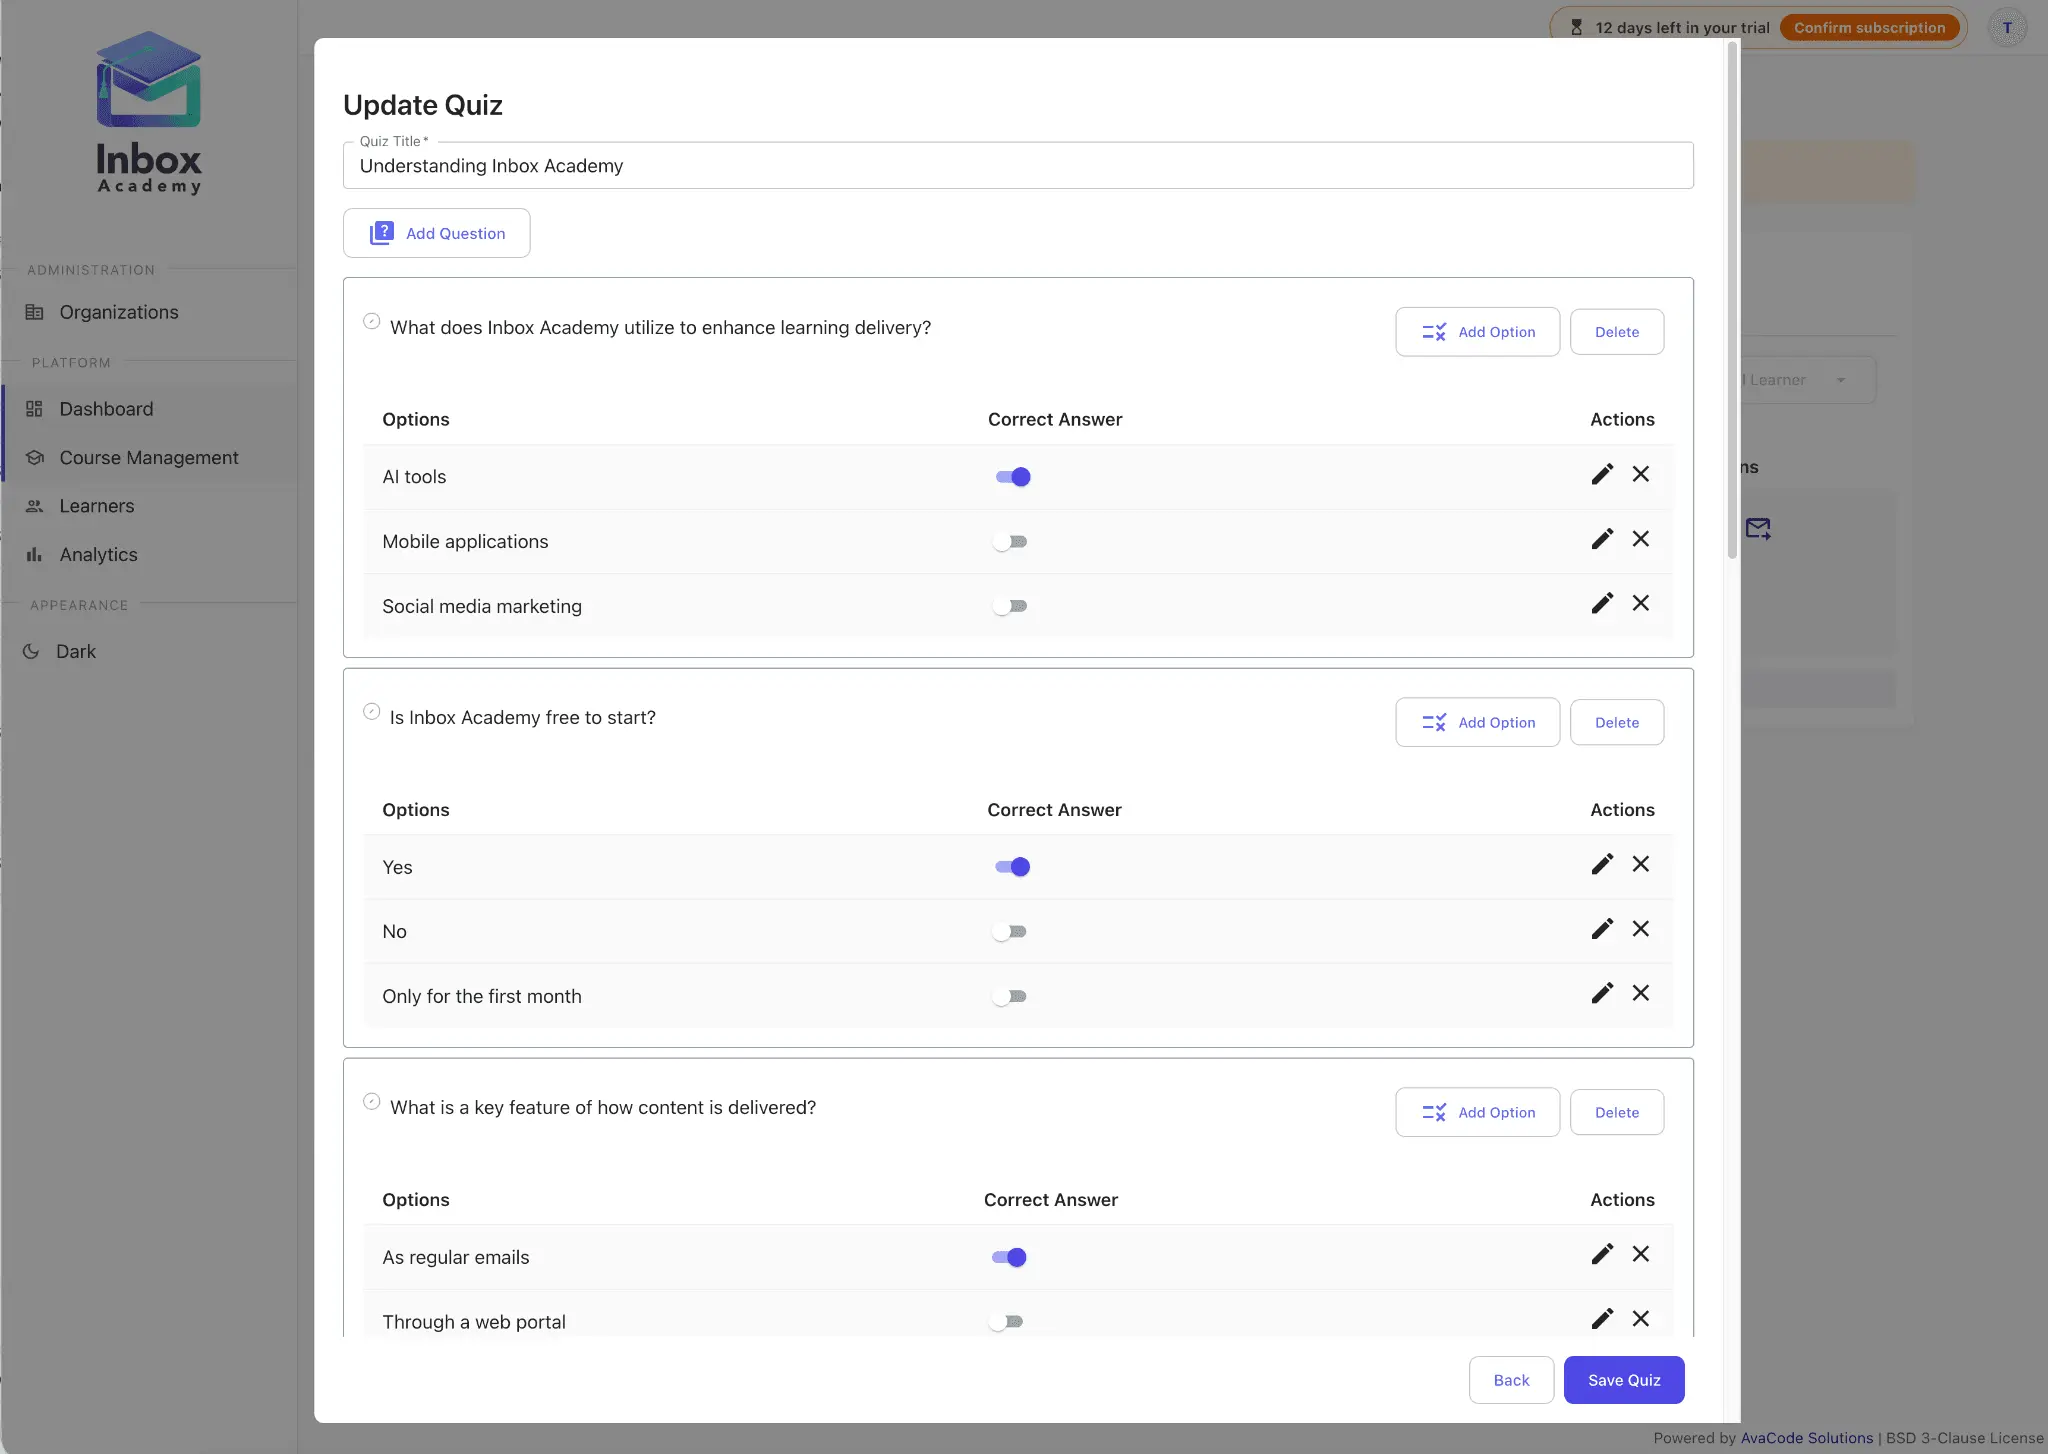Toggle correct answer for 'AI tools'
This screenshot has width=2048, height=1454.
pos(1012,477)
